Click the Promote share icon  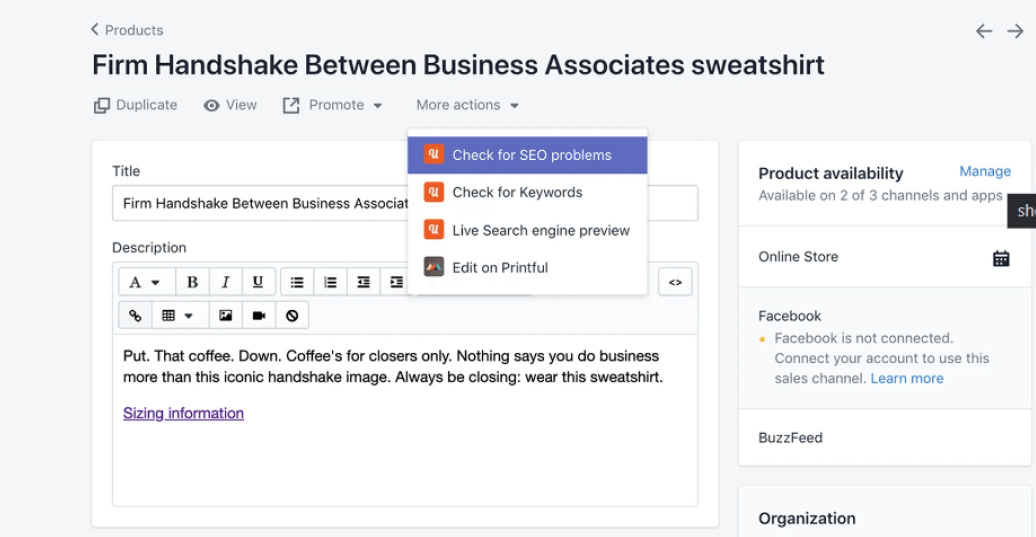(291, 106)
